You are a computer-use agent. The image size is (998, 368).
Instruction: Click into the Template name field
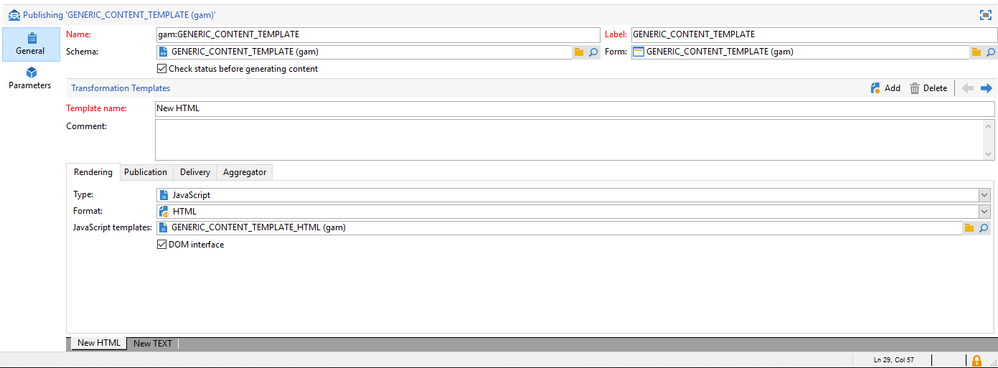(x=574, y=108)
